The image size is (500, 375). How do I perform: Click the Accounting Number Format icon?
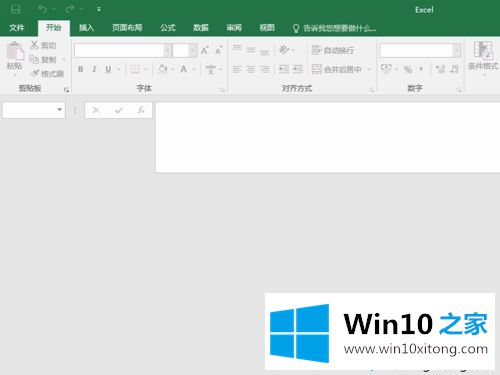[386, 69]
